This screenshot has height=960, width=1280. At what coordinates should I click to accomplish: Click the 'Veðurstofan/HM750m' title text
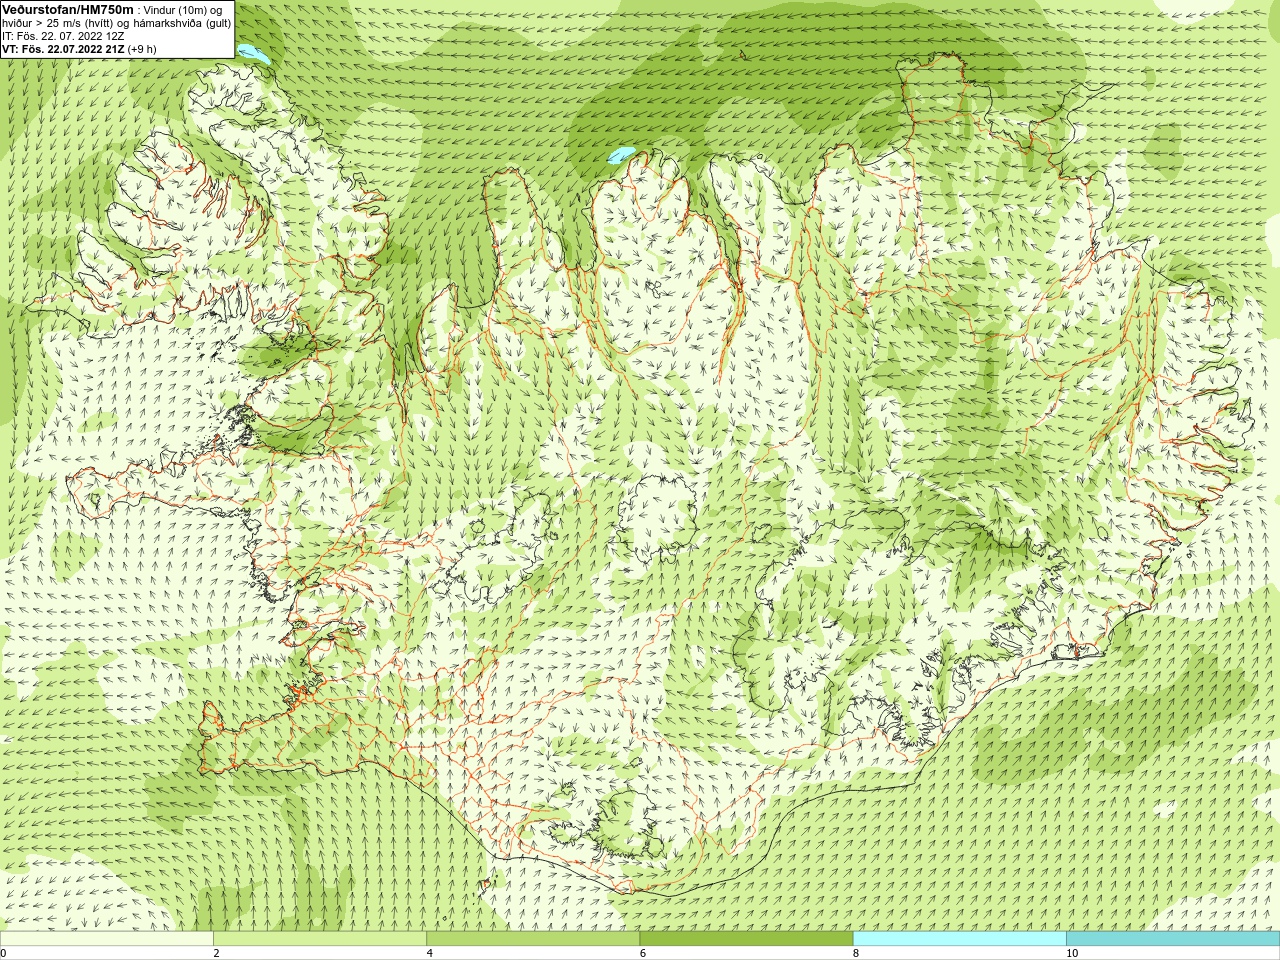(68, 9)
